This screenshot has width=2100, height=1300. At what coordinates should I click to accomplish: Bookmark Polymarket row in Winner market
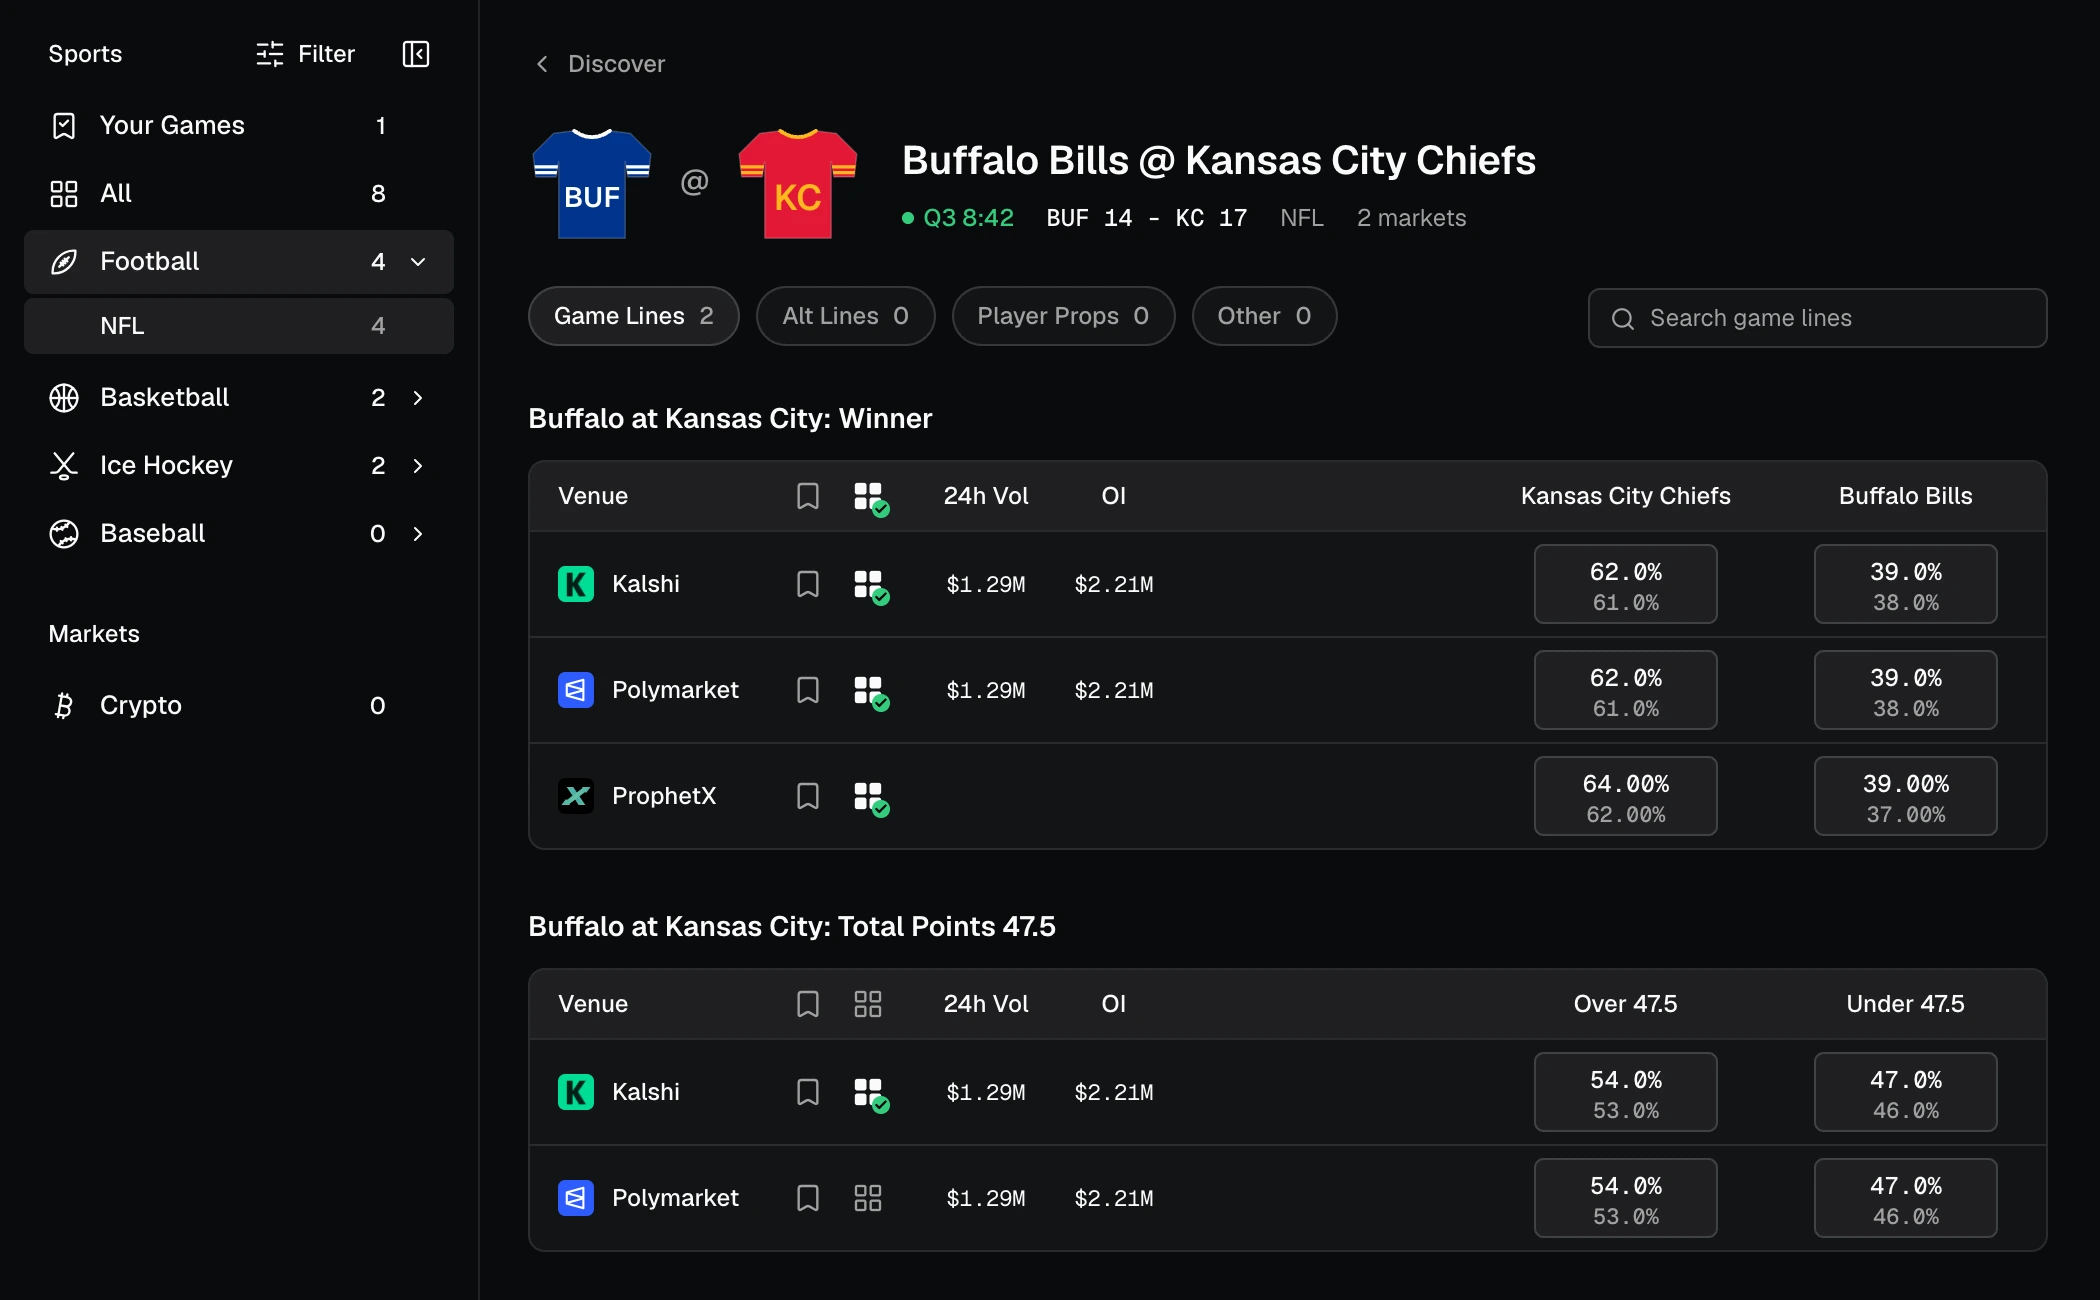(808, 690)
